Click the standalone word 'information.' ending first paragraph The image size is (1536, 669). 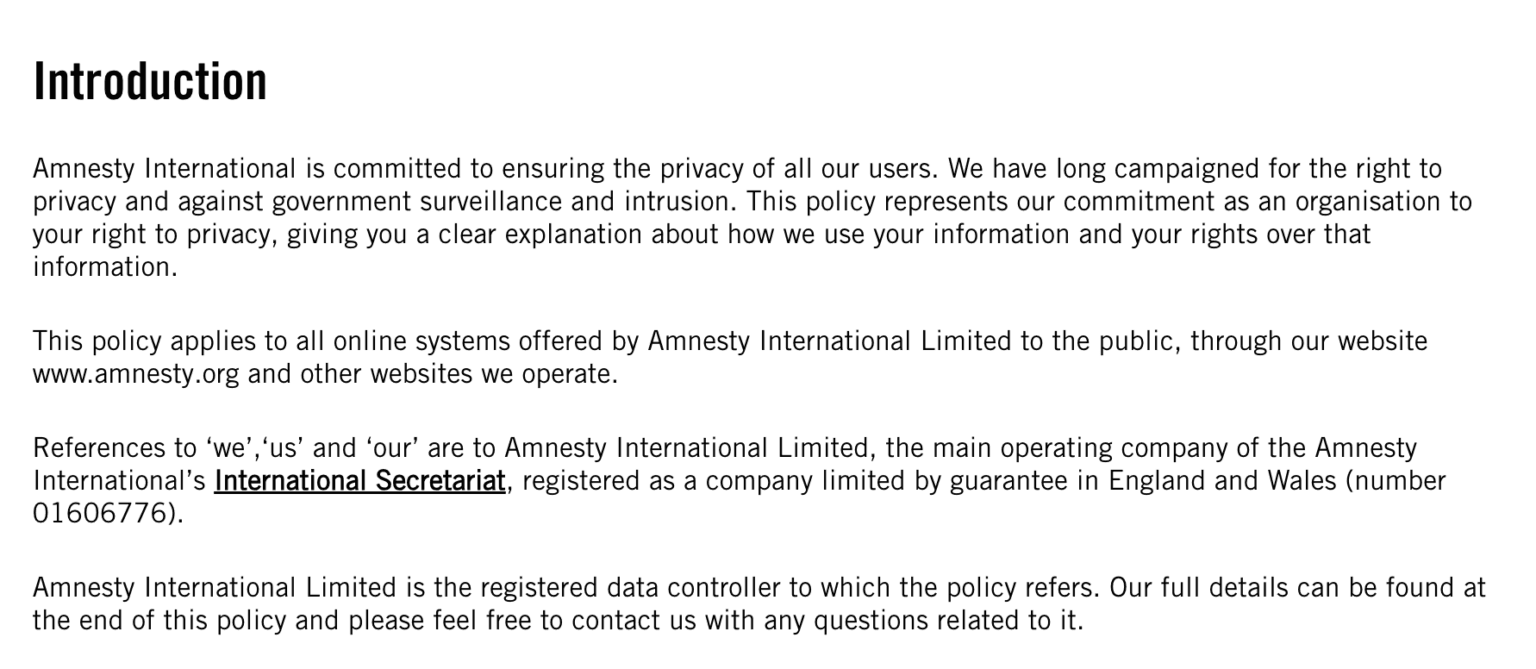coord(105,268)
